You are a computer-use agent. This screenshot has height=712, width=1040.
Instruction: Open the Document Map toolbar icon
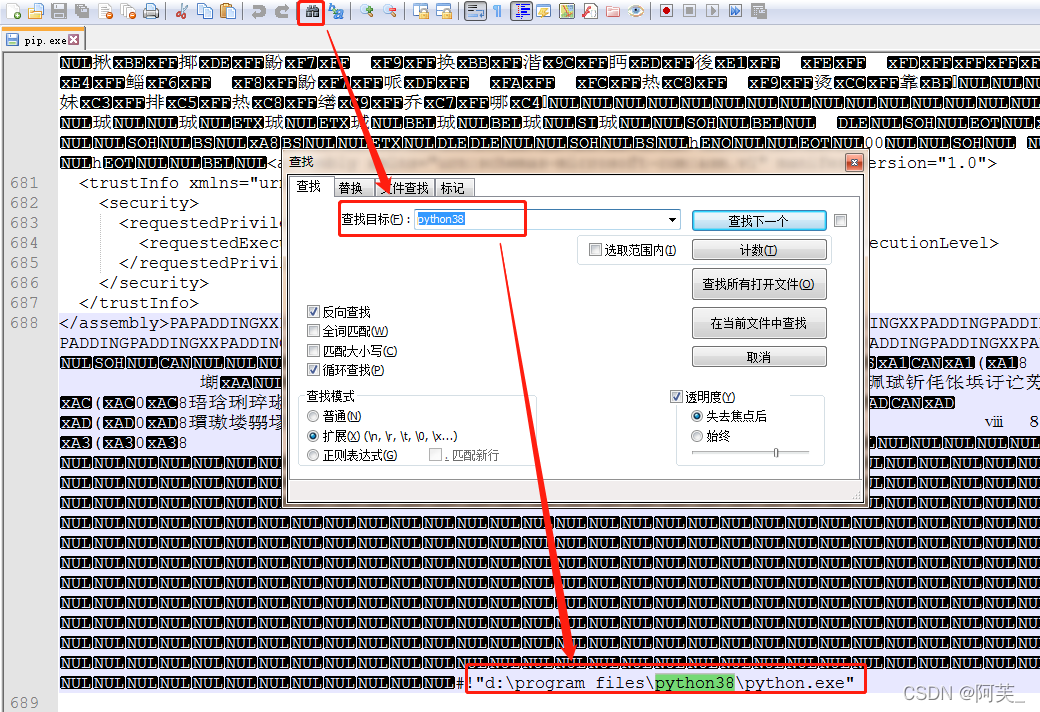coord(567,11)
